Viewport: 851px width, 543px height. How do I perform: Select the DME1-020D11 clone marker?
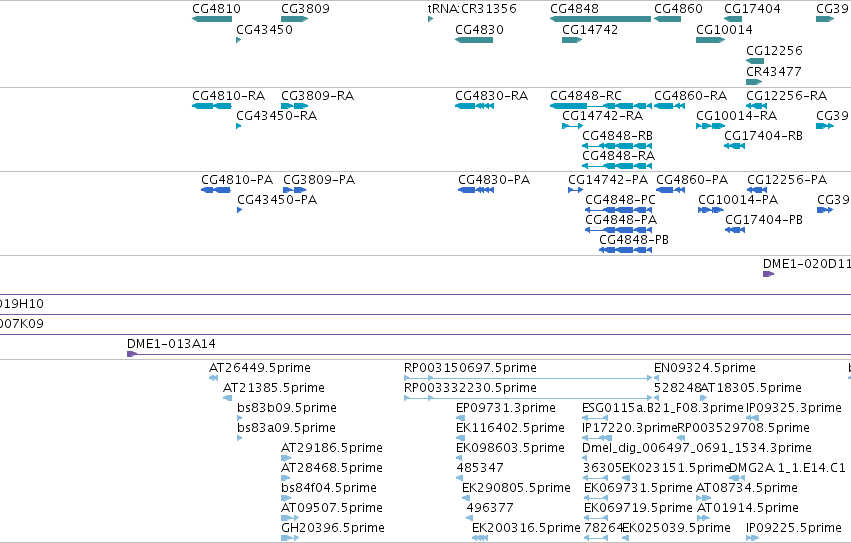click(x=769, y=274)
